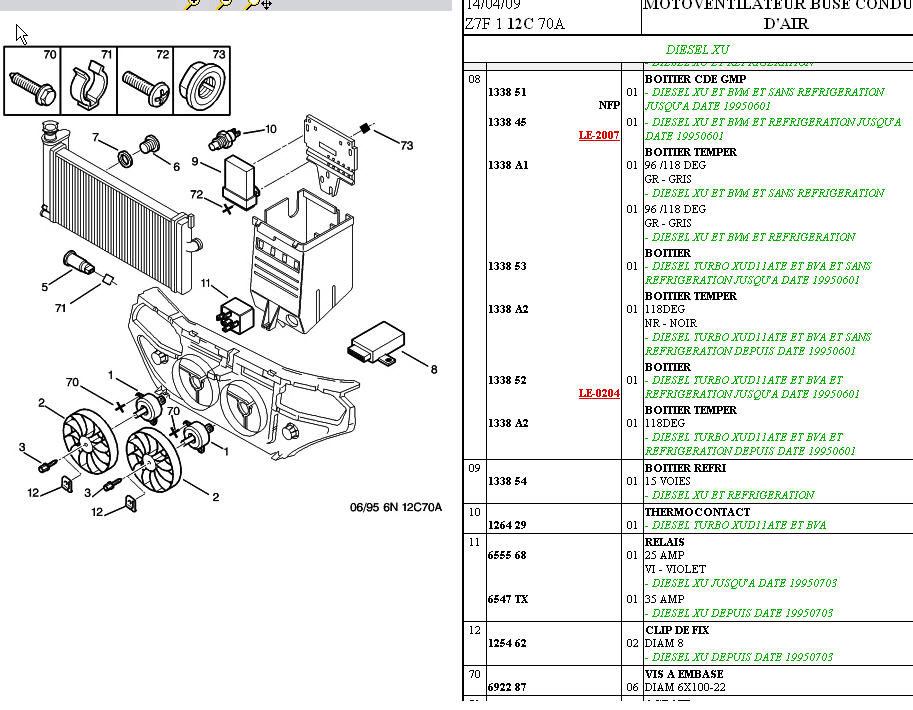Click the leftmost magnifier zoom icon
This screenshot has height=710, width=913.
pyautogui.click(x=192, y=4)
